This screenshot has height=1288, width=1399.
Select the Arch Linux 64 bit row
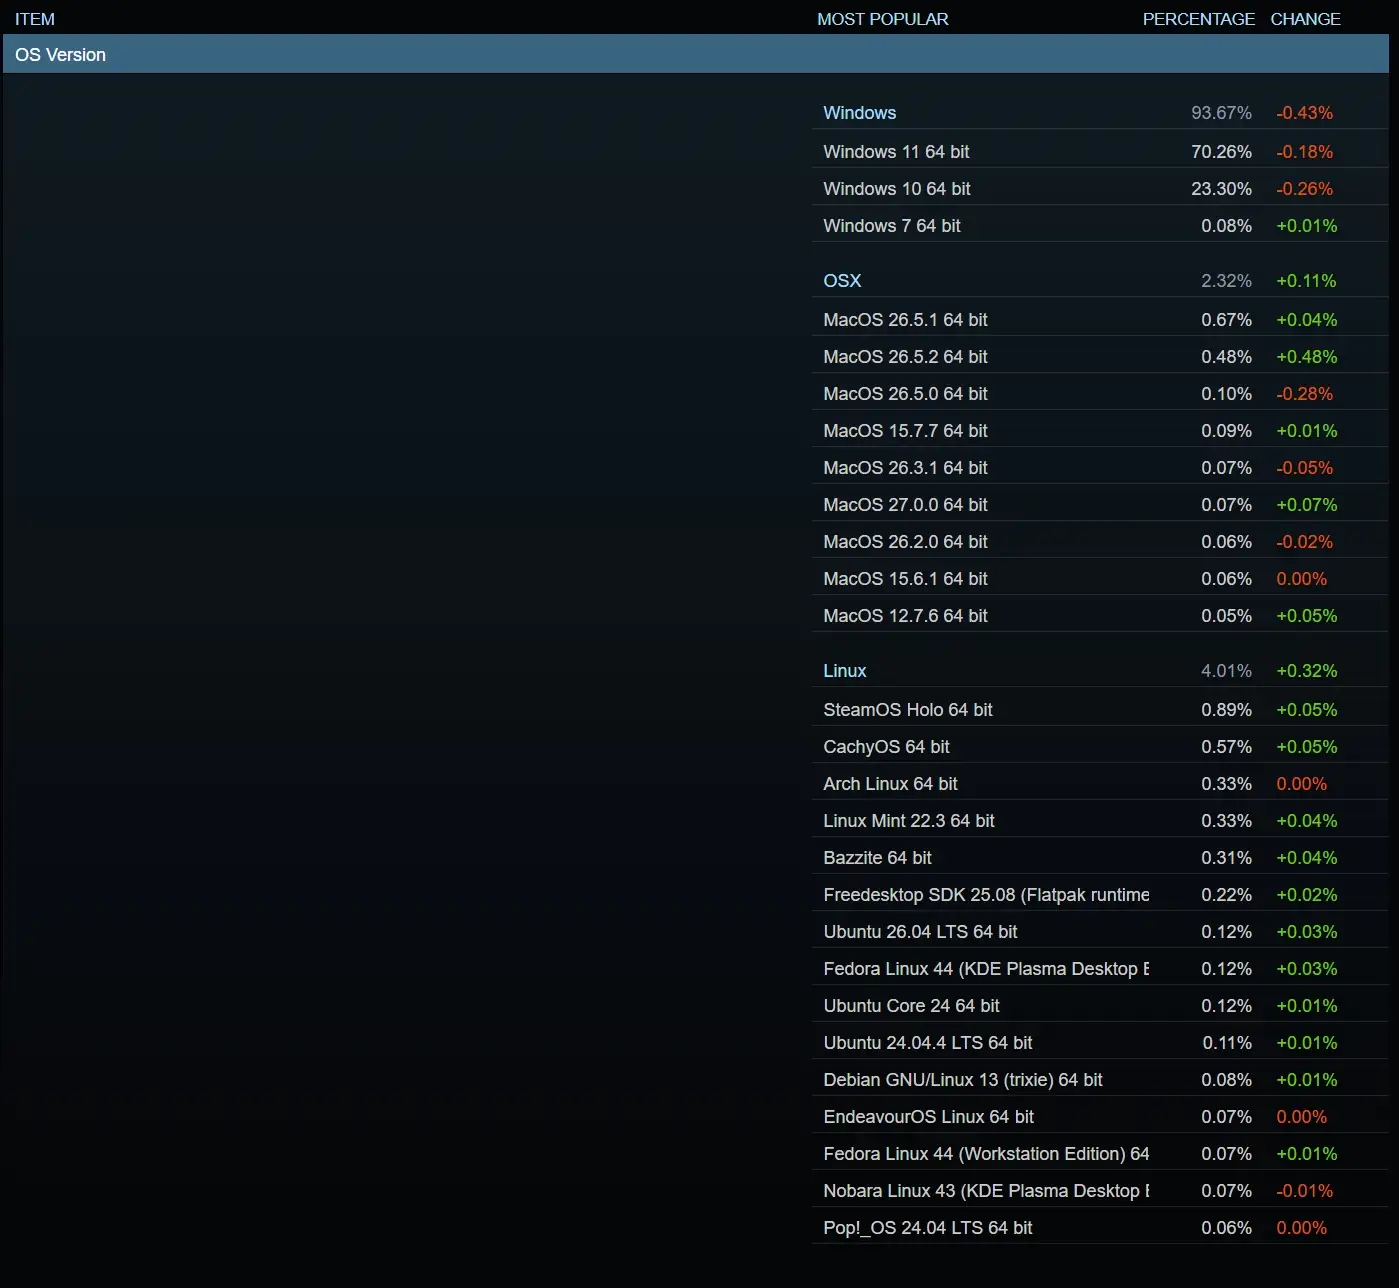pyautogui.click(x=1100, y=784)
